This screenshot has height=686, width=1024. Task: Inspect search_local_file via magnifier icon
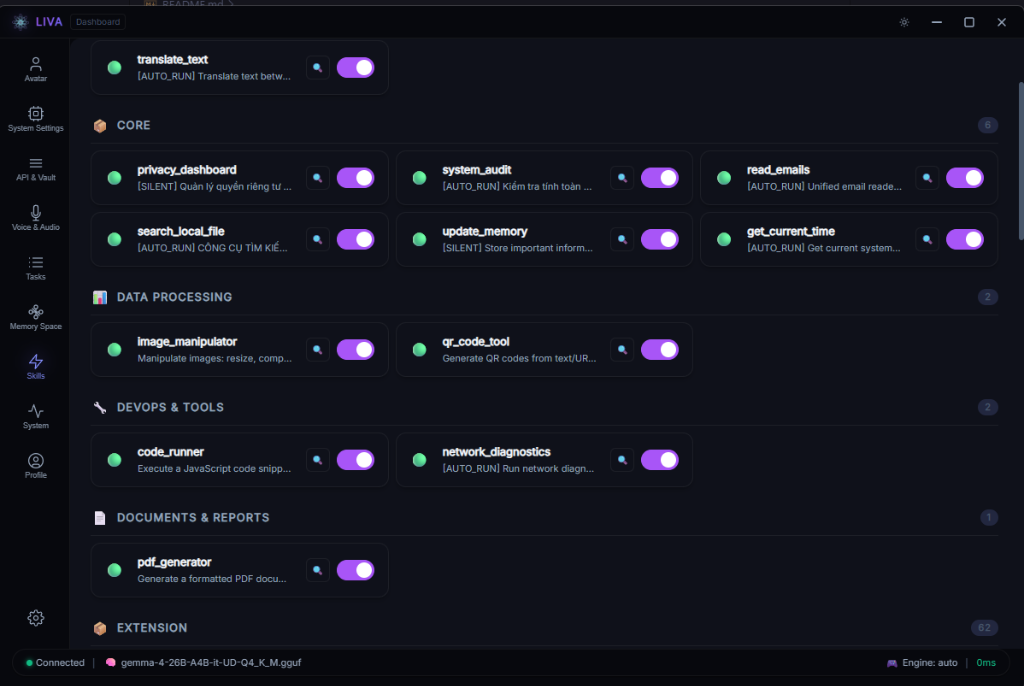pyautogui.click(x=317, y=239)
